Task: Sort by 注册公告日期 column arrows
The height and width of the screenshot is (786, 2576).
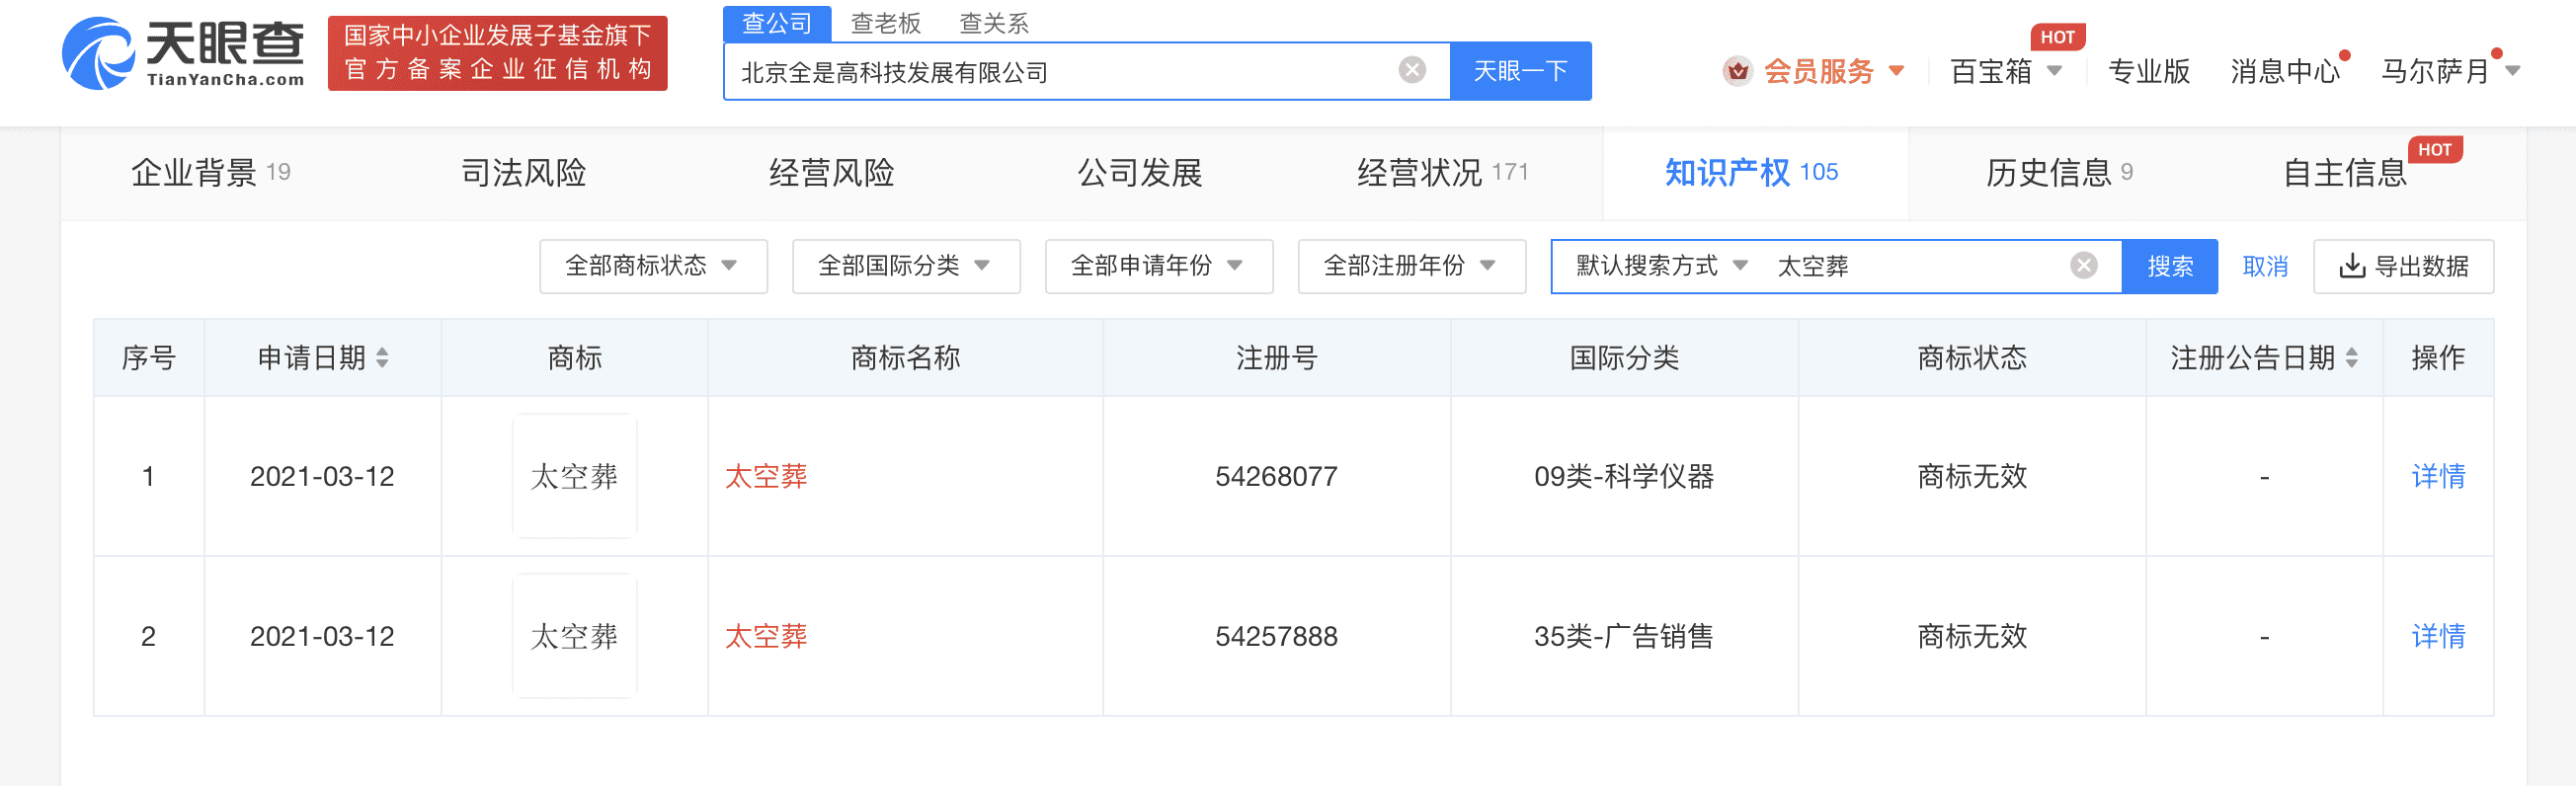Action: pos(2351,357)
